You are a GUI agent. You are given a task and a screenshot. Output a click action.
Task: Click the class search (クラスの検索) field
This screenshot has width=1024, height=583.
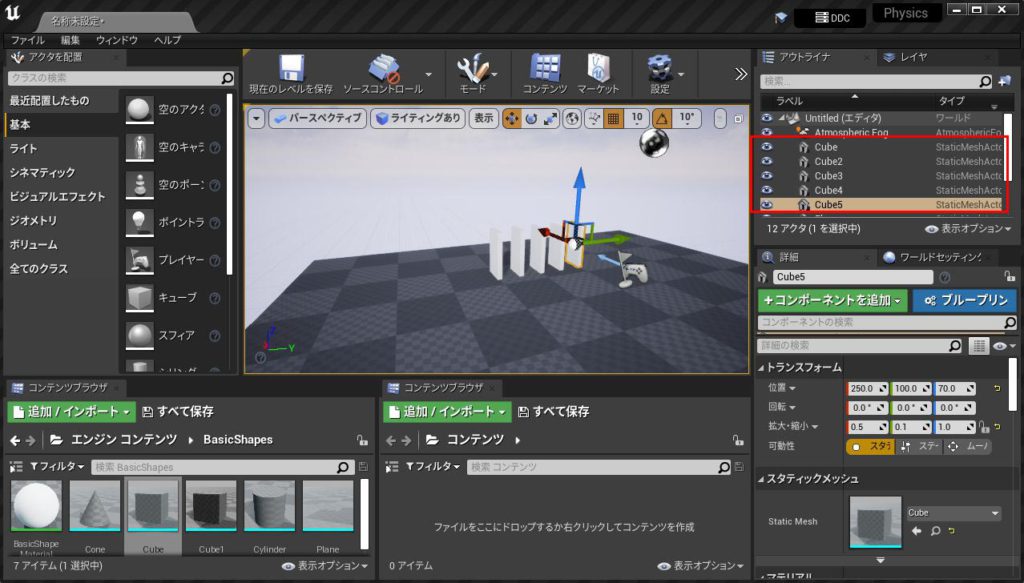[x=121, y=78]
